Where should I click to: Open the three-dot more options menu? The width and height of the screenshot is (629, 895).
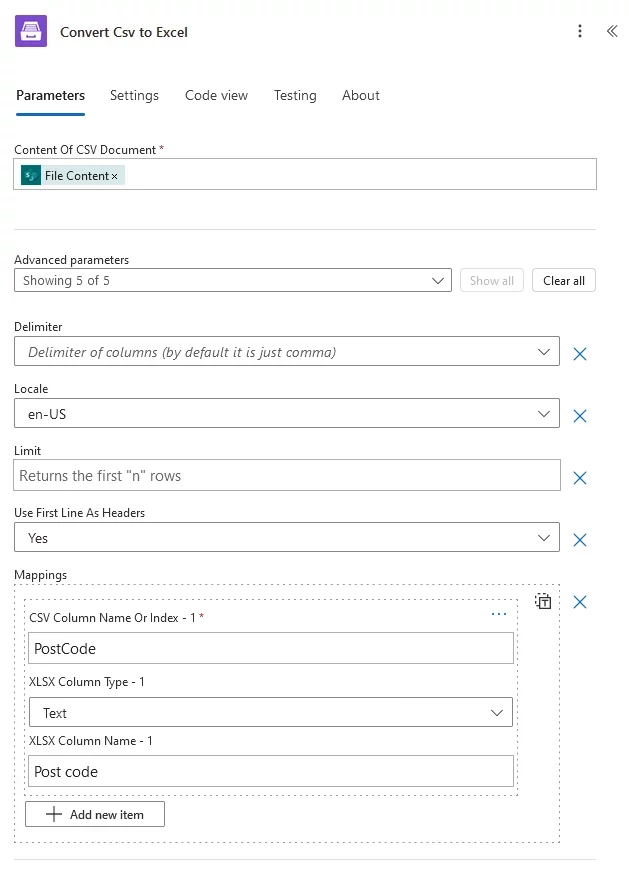click(580, 31)
